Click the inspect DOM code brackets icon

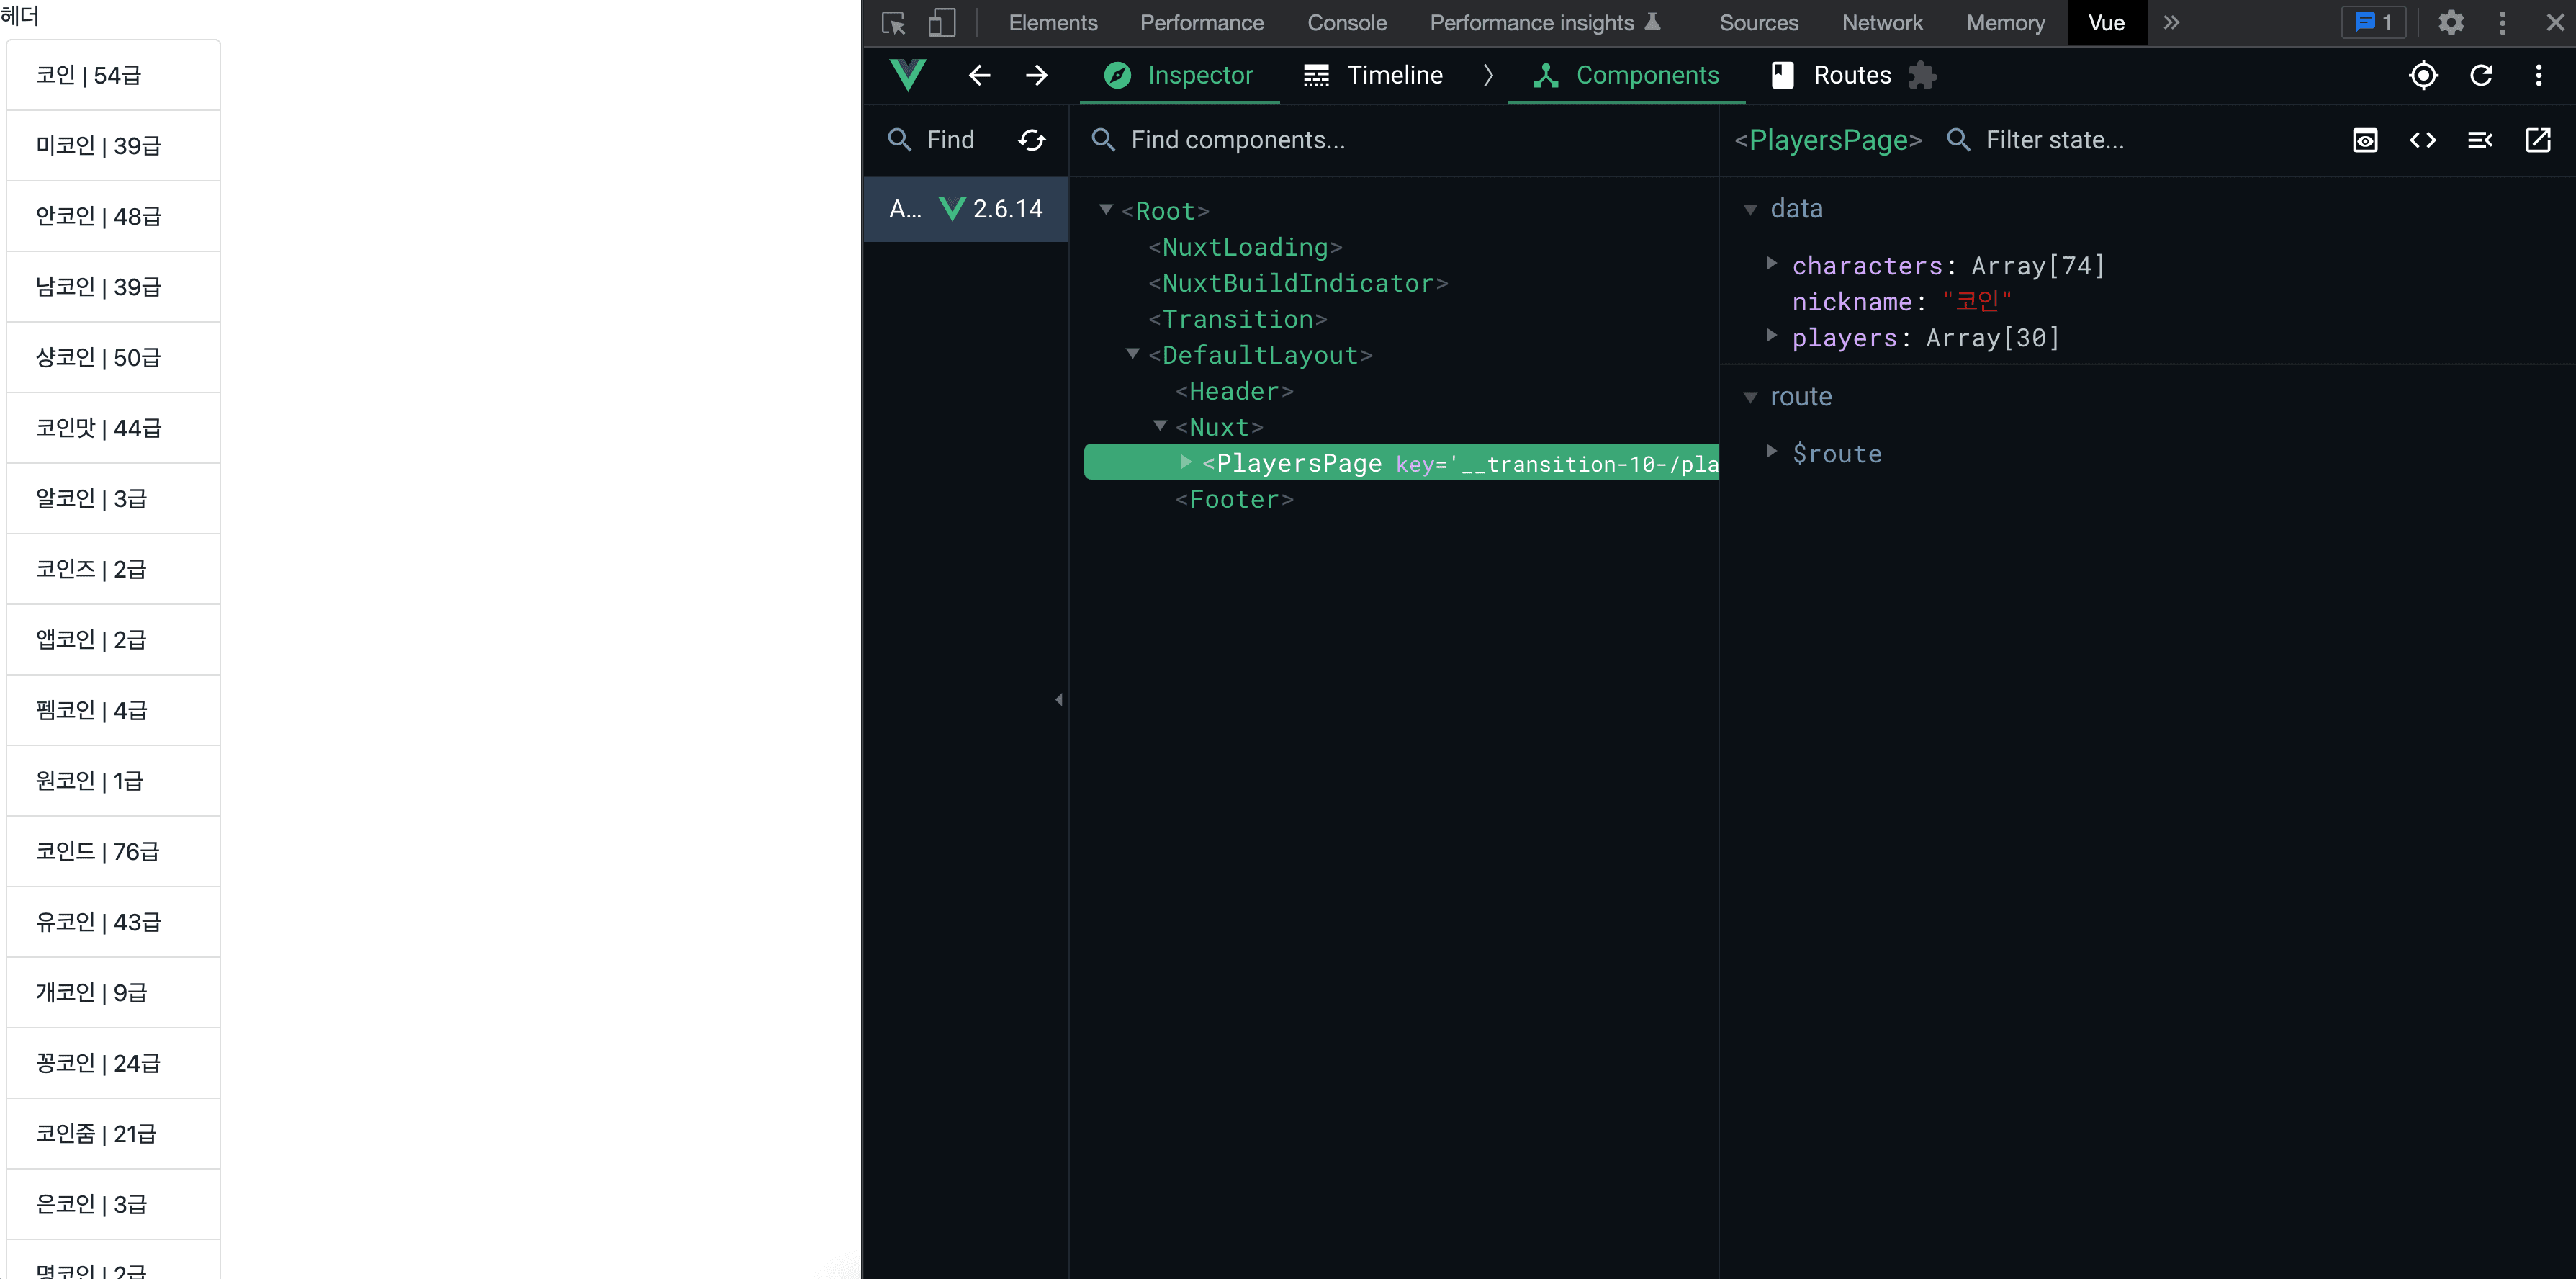pyautogui.click(x=2422, y=140)
